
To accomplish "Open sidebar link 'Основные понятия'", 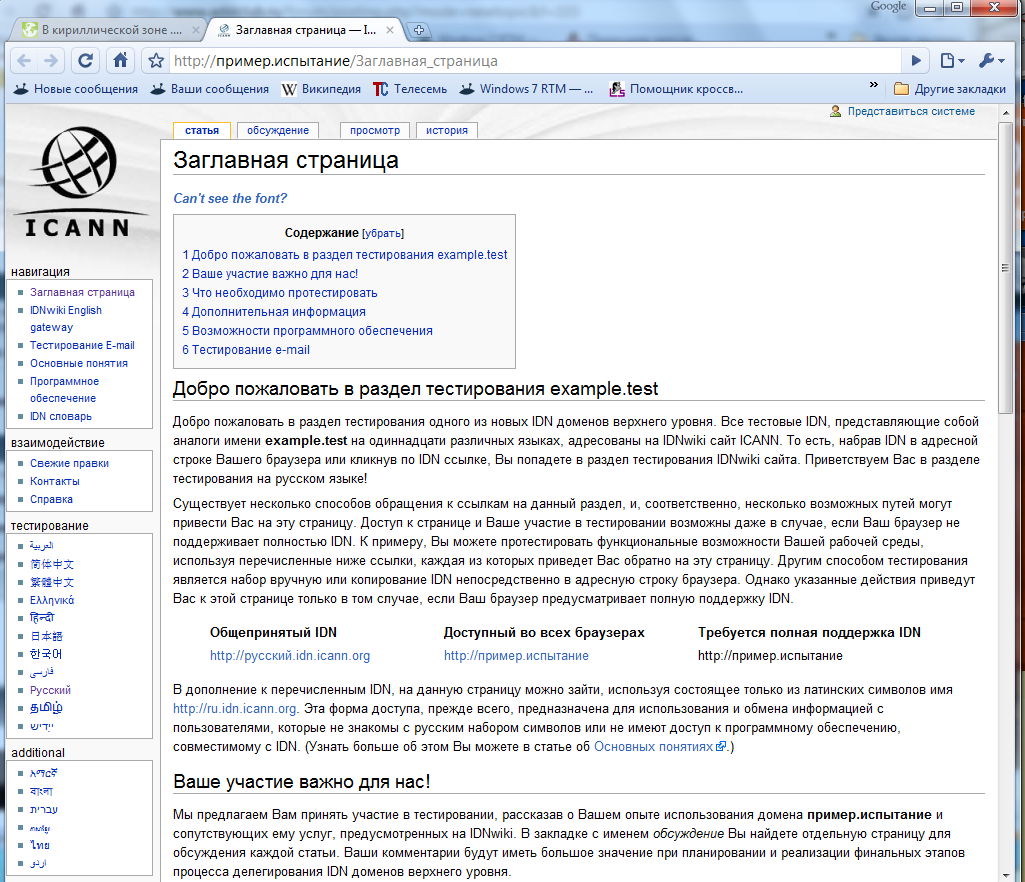I will [79, 363].
